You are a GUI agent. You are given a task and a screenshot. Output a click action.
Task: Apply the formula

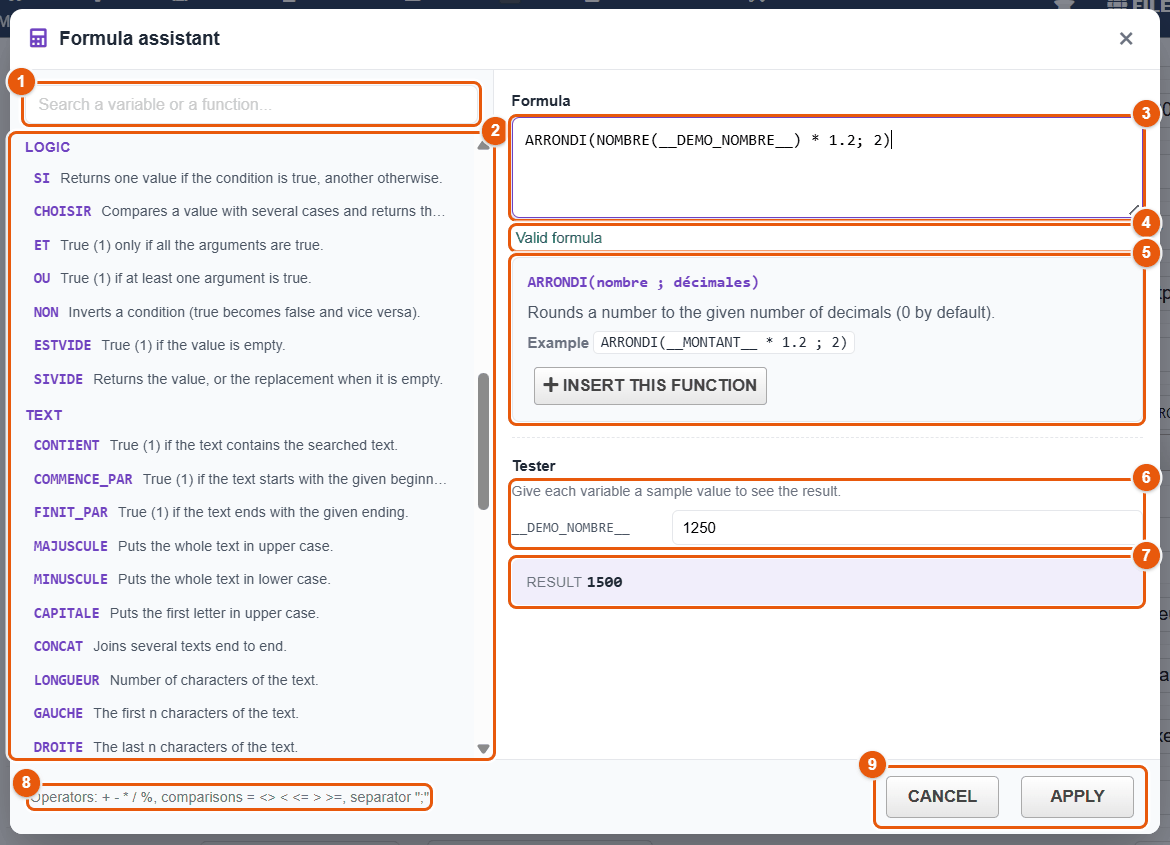click(1077, 796)
